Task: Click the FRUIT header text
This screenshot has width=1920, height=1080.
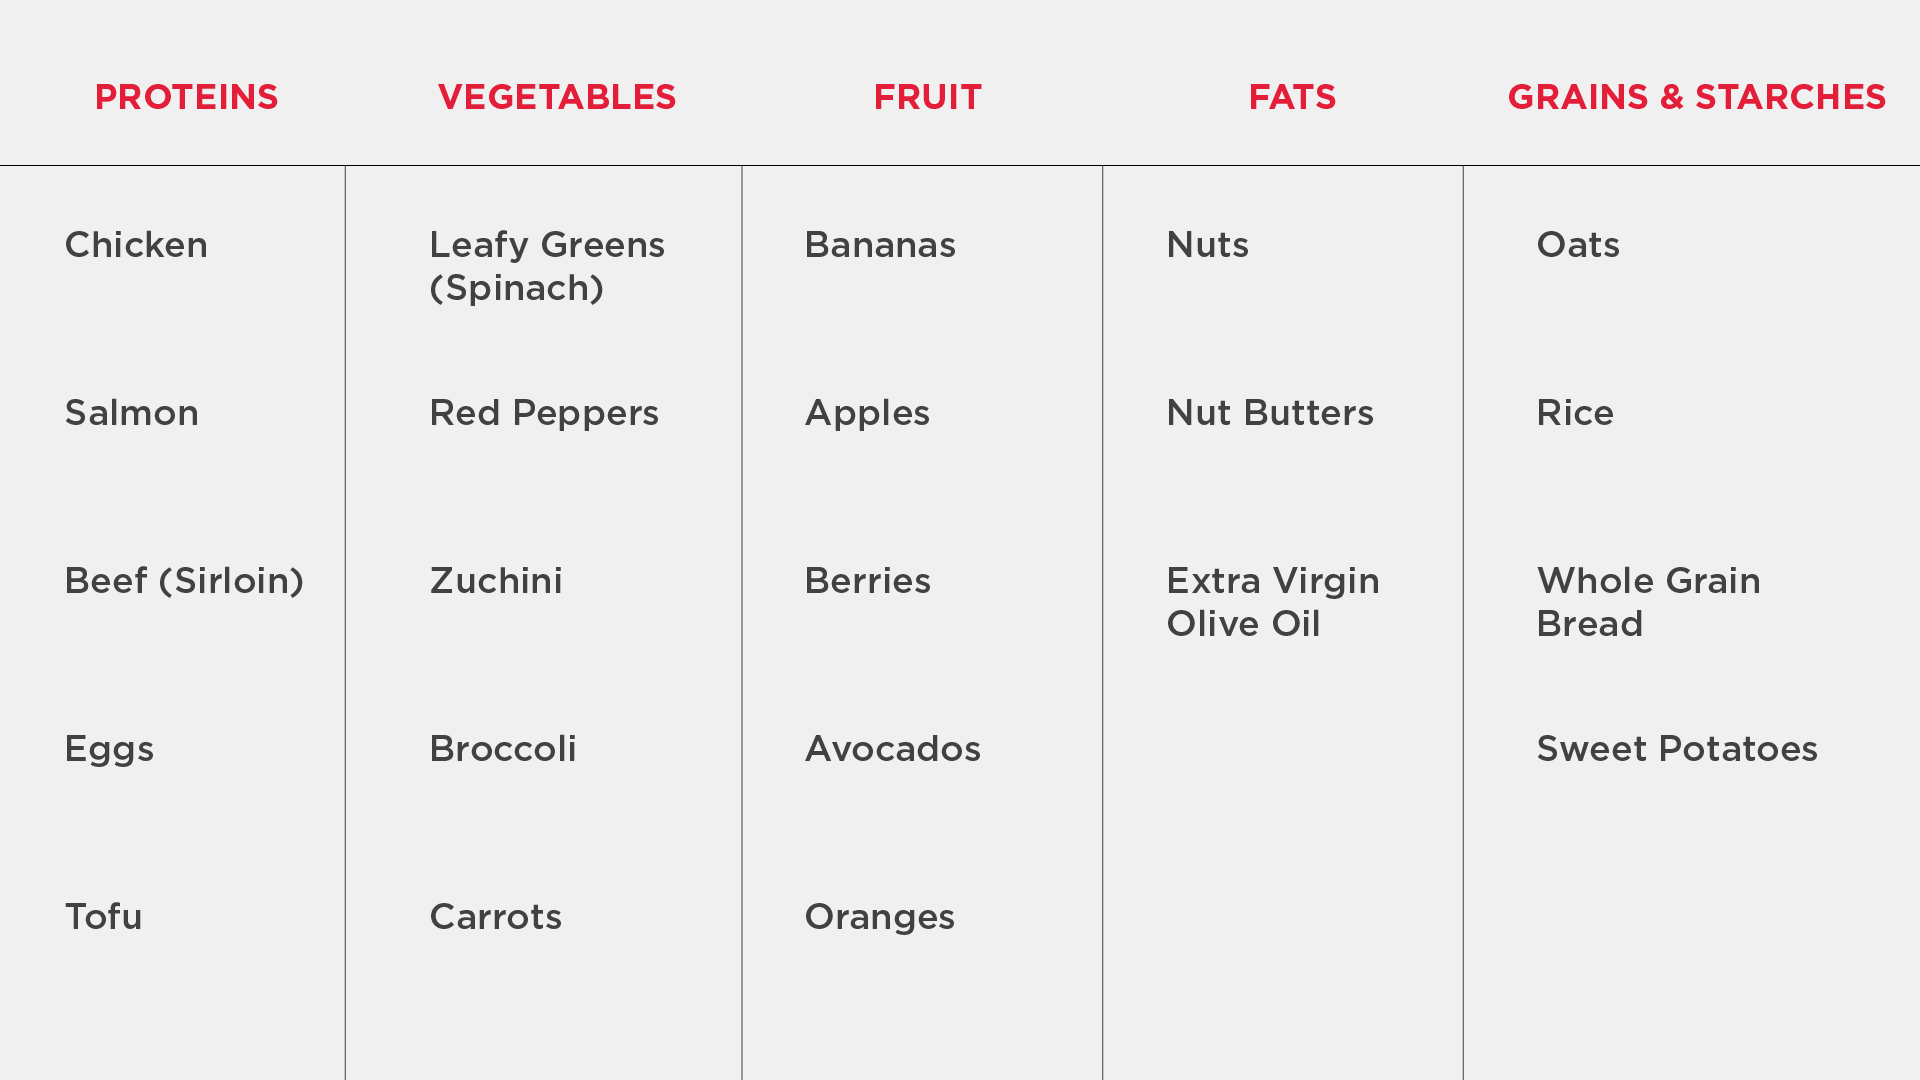Action: [x=927, y=97]
